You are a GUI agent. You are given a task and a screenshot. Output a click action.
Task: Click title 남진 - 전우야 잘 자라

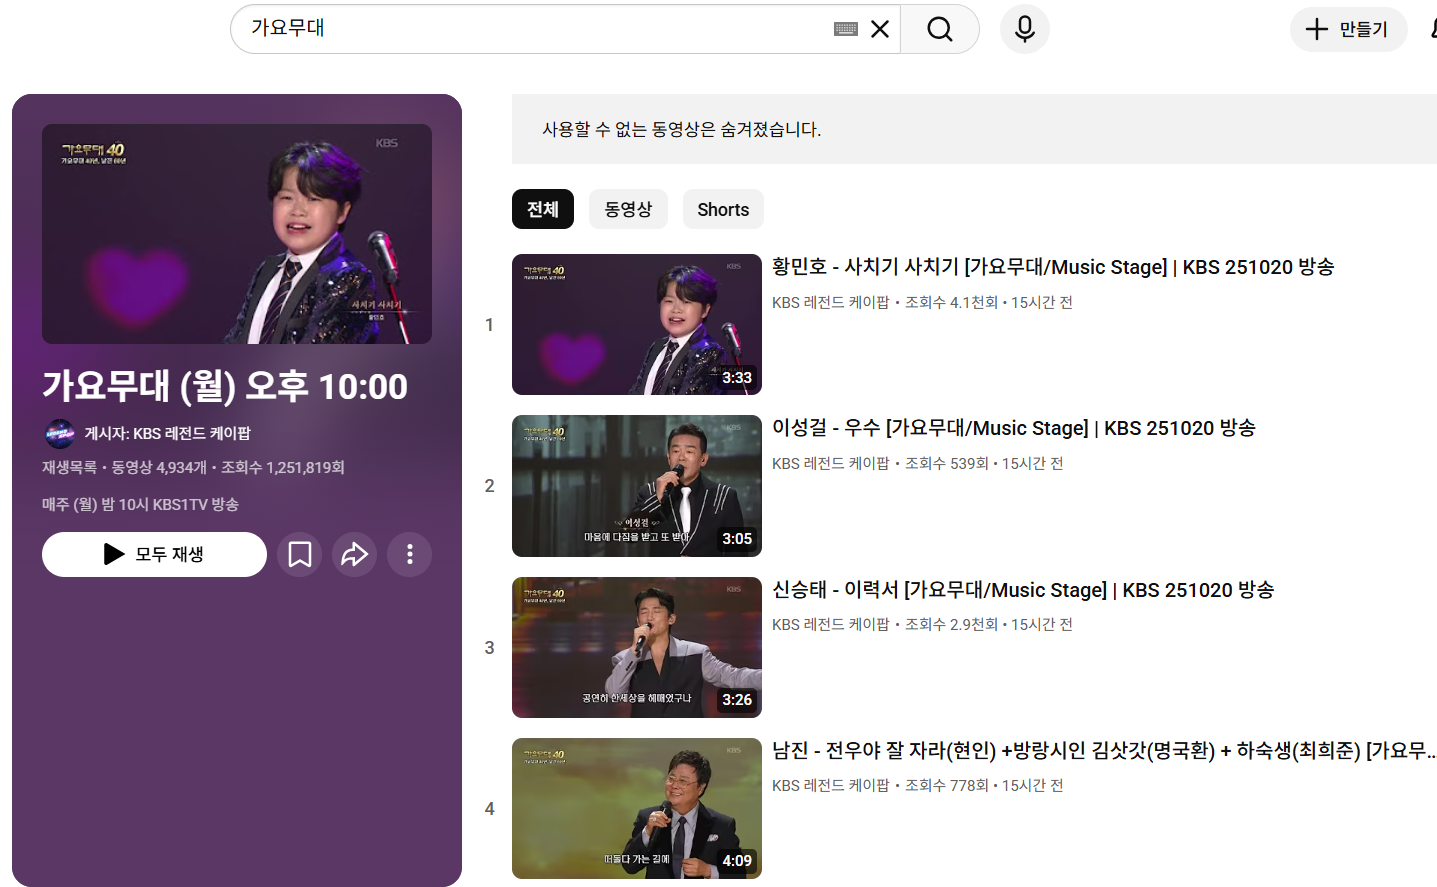coord(1104,751)
